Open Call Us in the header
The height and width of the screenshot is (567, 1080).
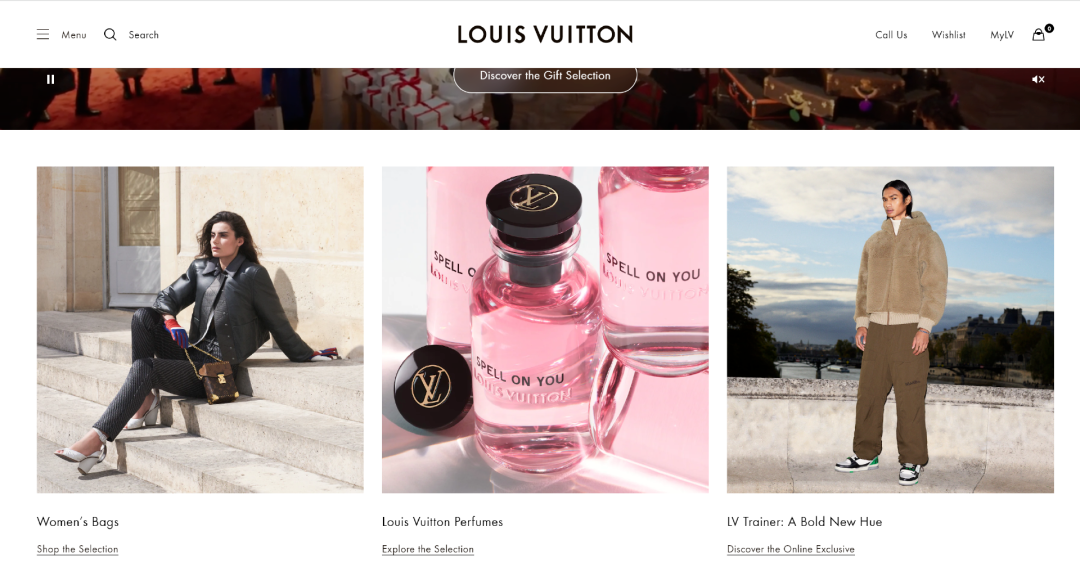891,34
